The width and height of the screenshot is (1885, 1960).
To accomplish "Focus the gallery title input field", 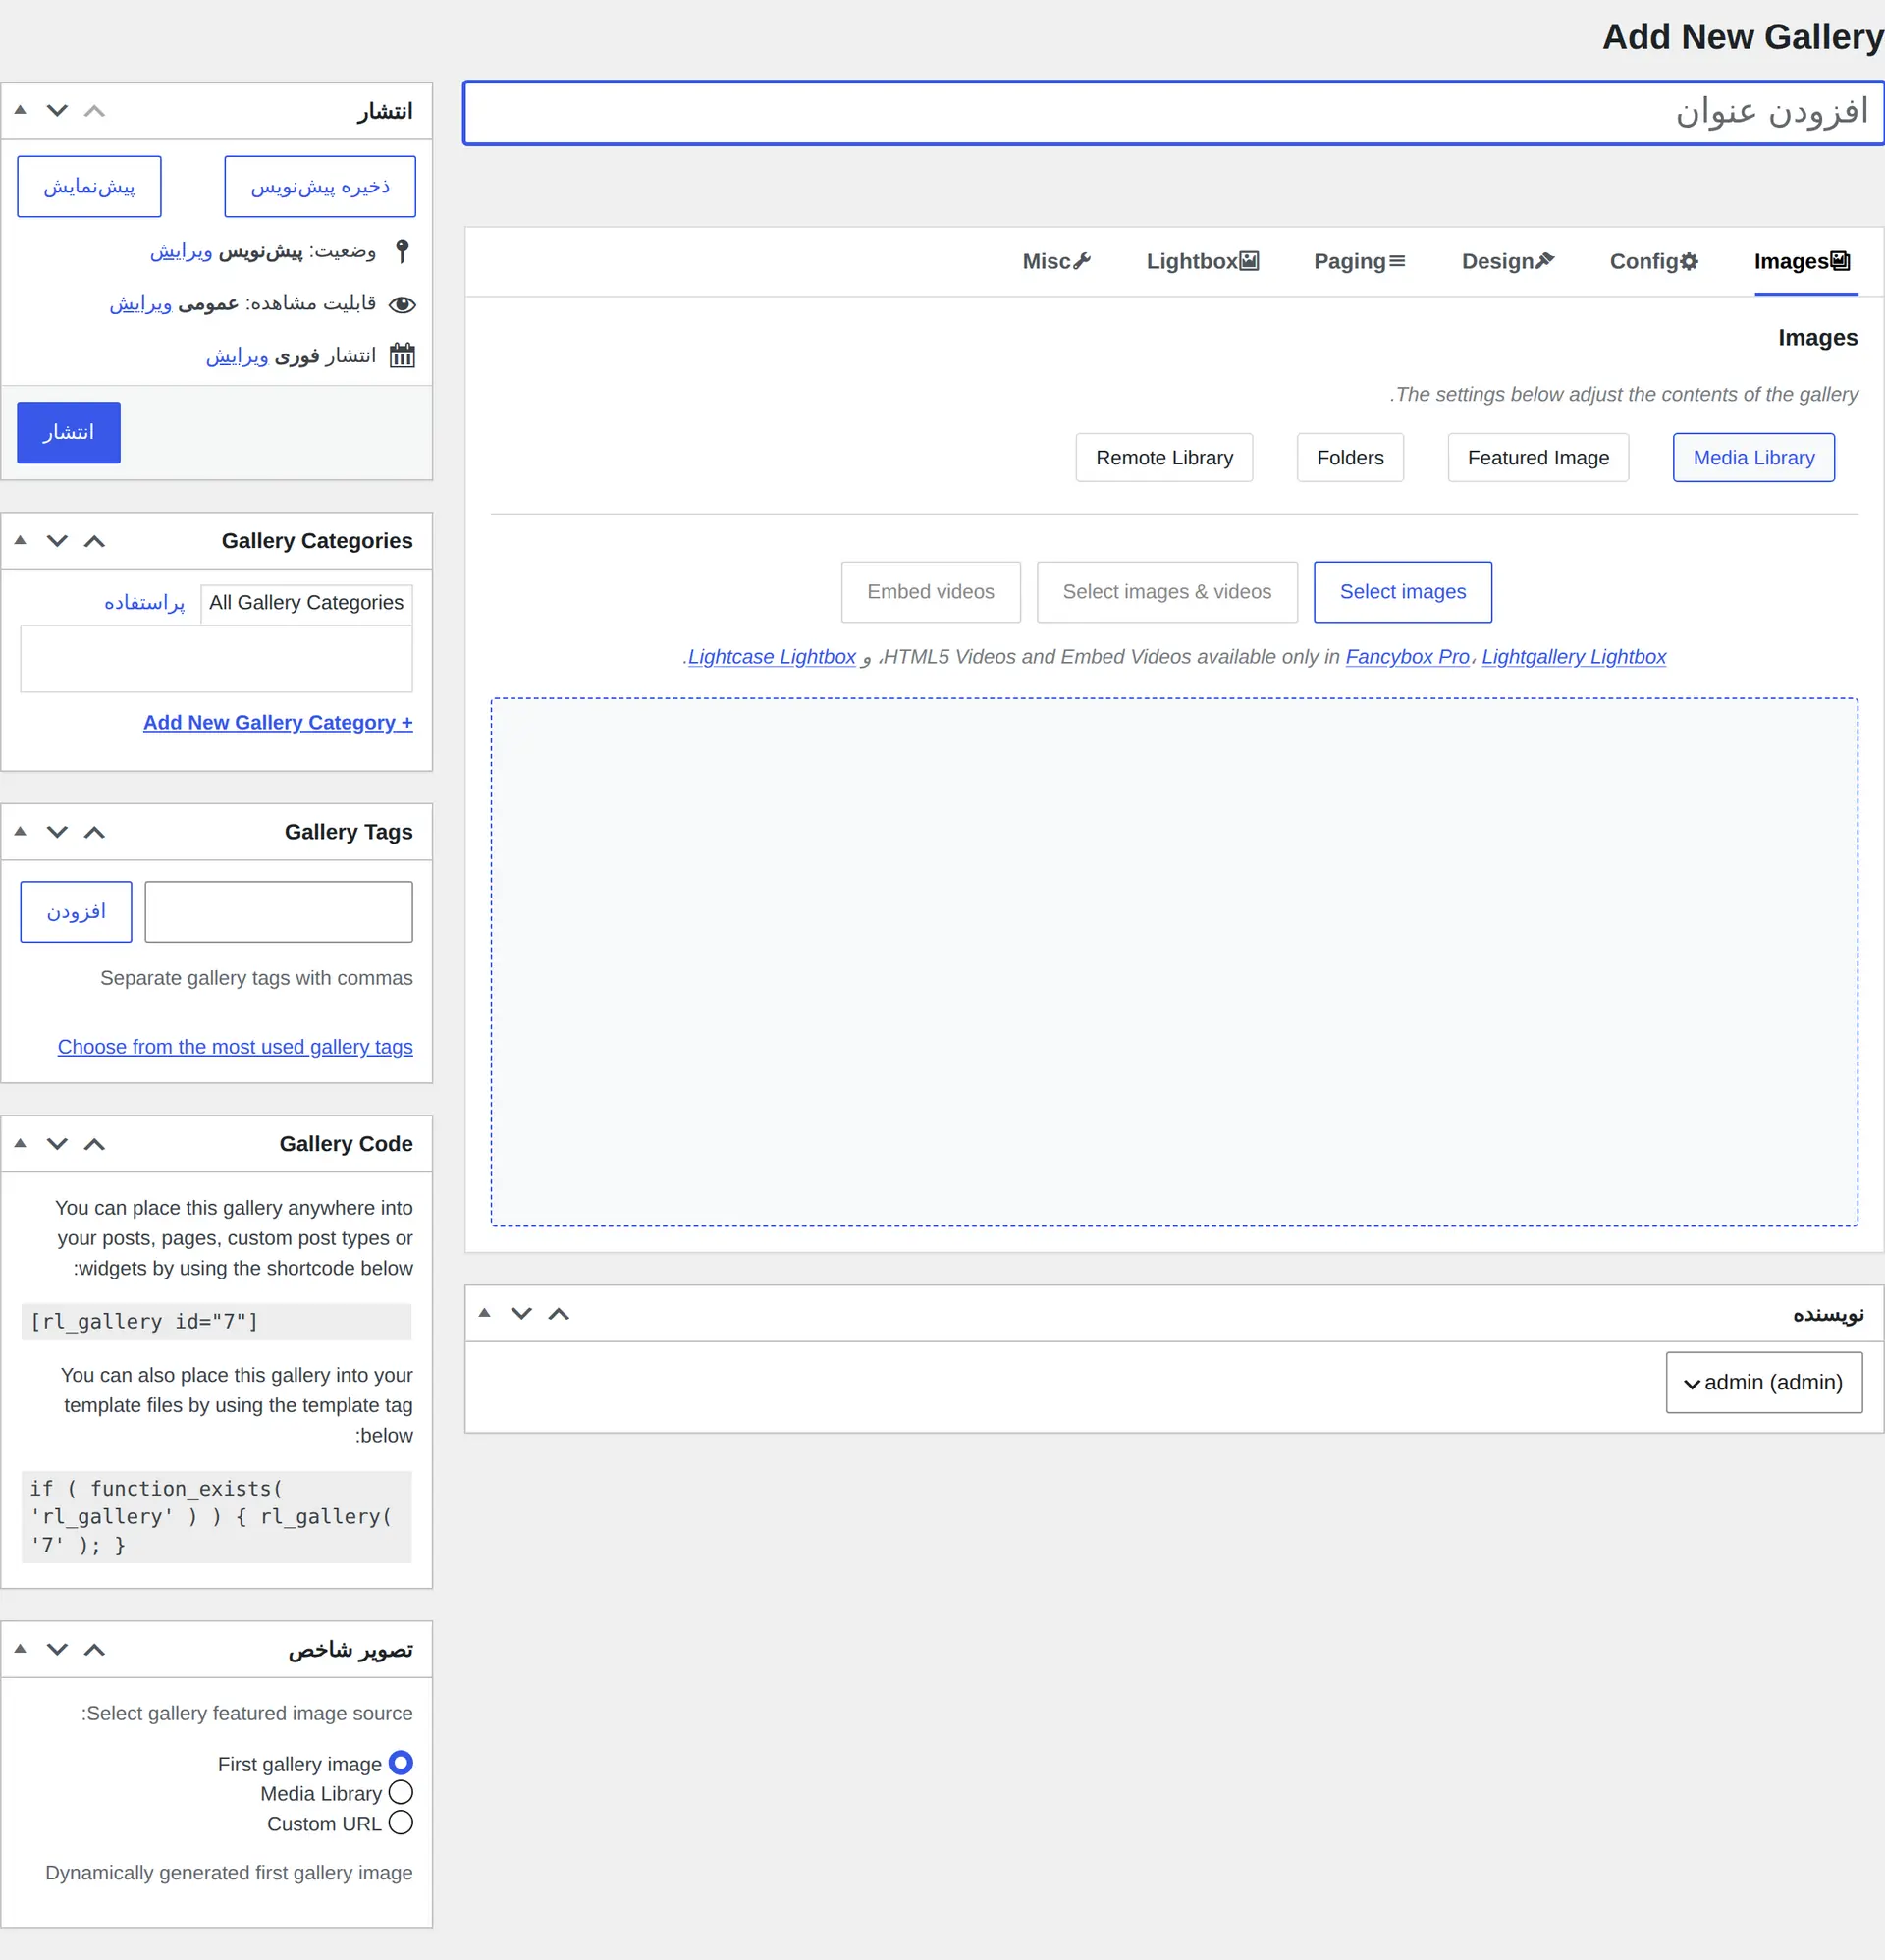I will pos(1173,113).
